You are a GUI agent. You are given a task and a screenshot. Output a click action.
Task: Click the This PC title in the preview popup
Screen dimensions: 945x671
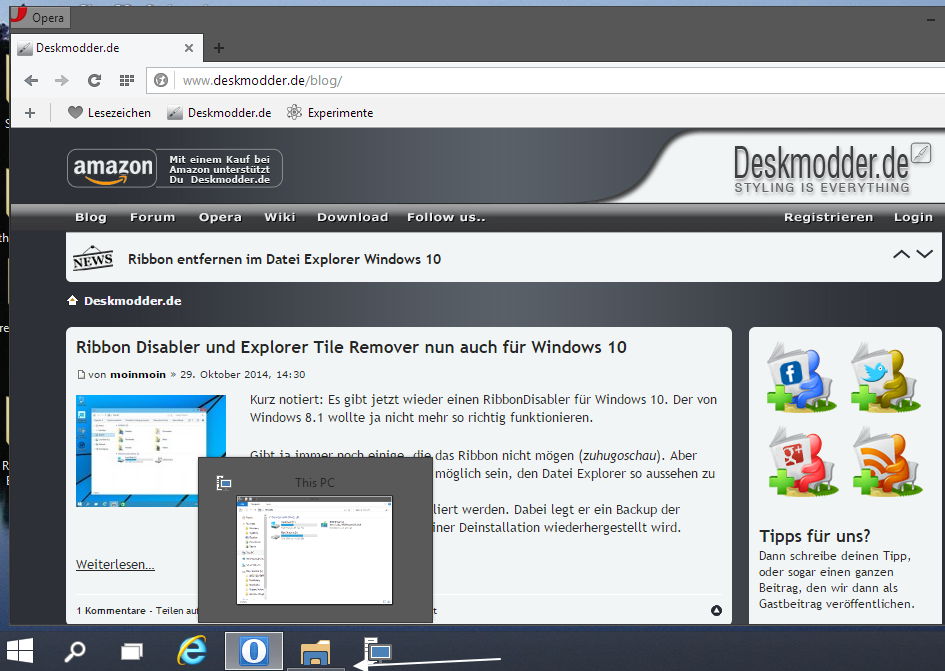315,482
